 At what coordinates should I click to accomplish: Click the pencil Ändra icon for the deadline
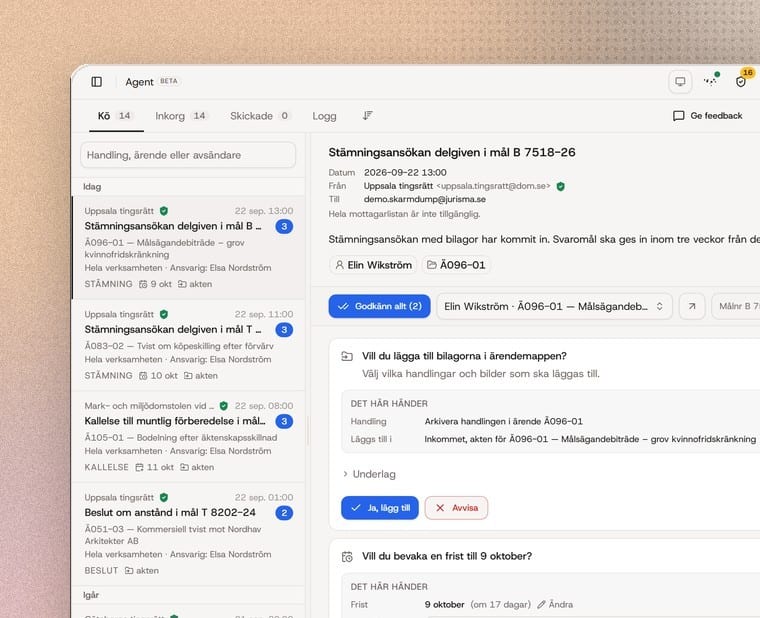click(x=541, y=604)
